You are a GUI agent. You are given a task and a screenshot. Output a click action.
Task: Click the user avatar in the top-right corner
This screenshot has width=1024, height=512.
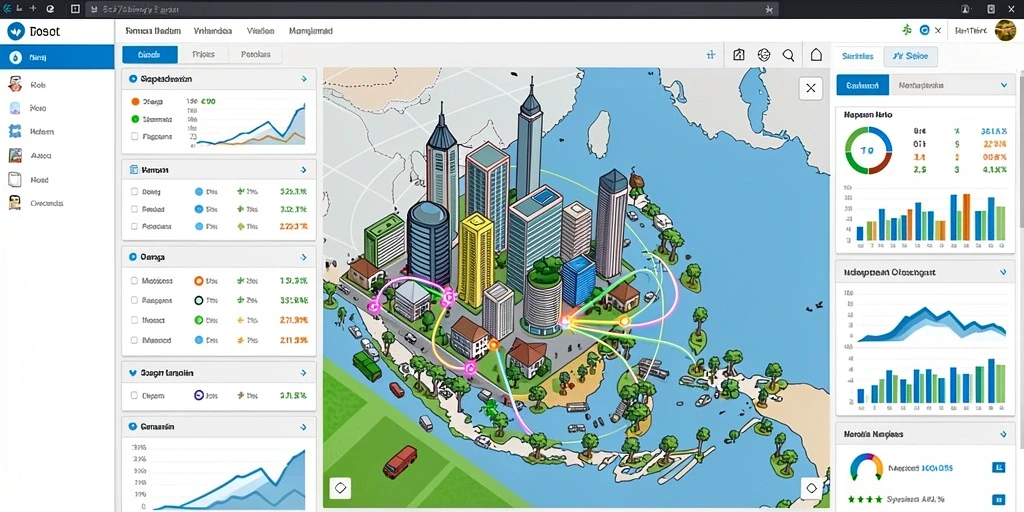coord(1005,30)
